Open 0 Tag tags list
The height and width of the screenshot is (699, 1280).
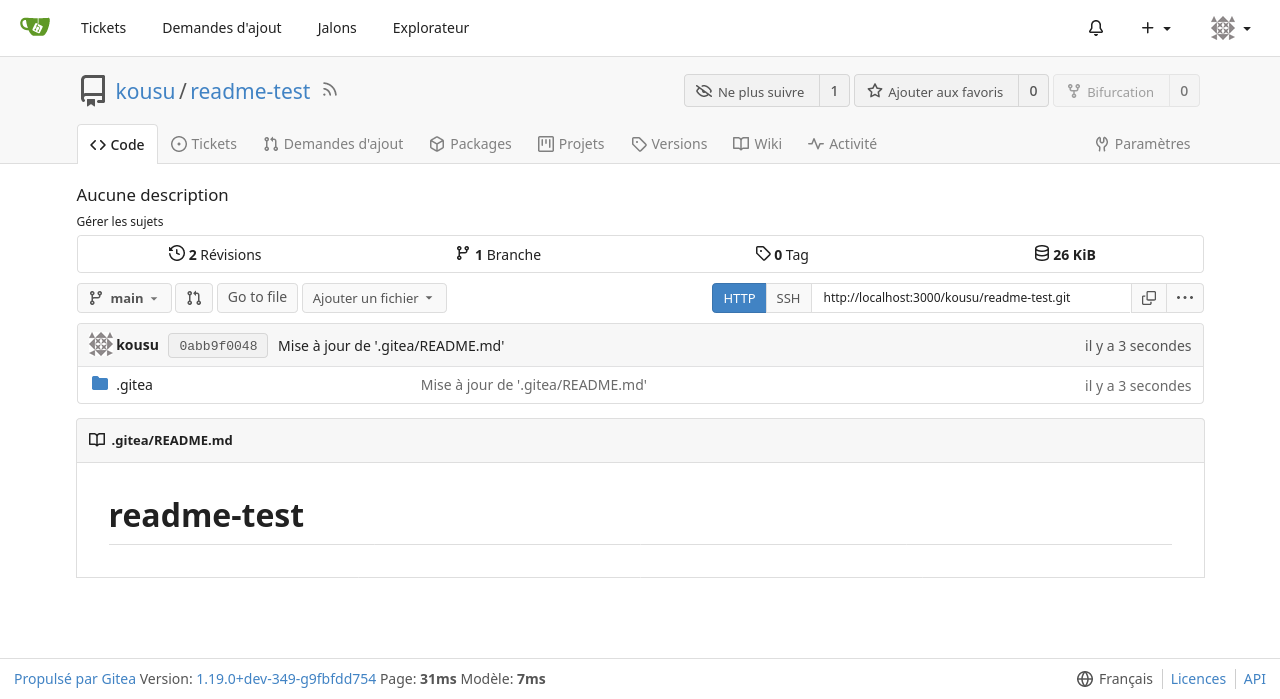782,254
